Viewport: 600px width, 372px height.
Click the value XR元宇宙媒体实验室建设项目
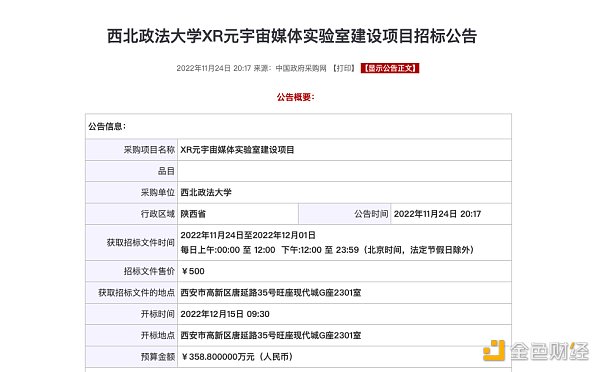[x=237, y=150]
